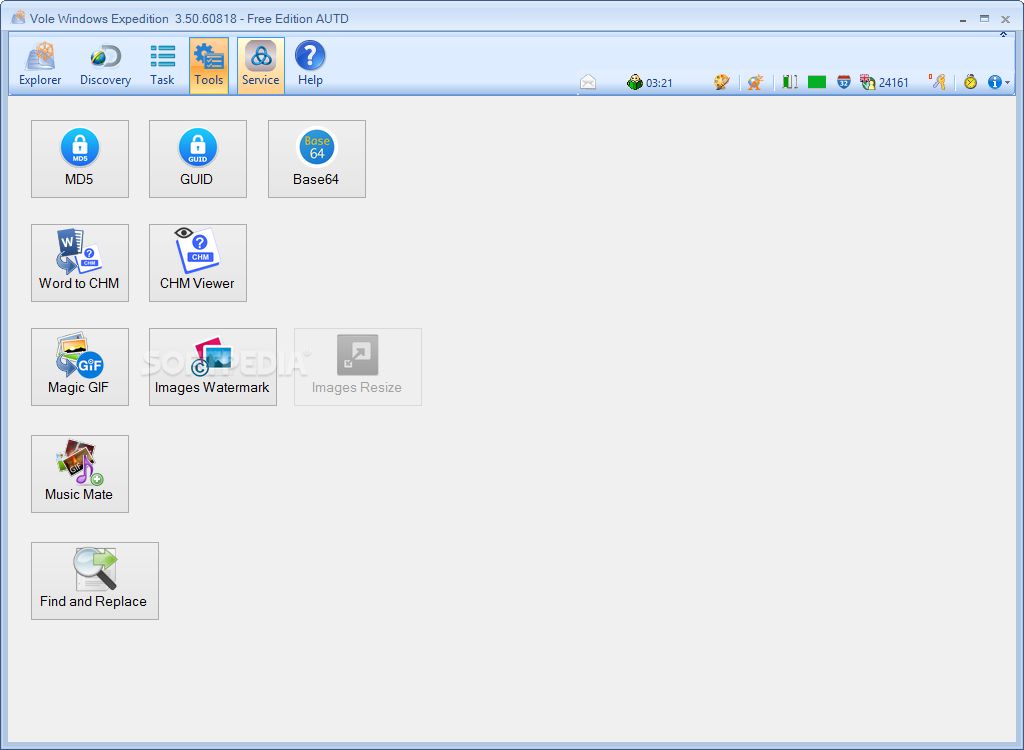
Task: Click the globe language translation icon
Action: pos(756,82)
